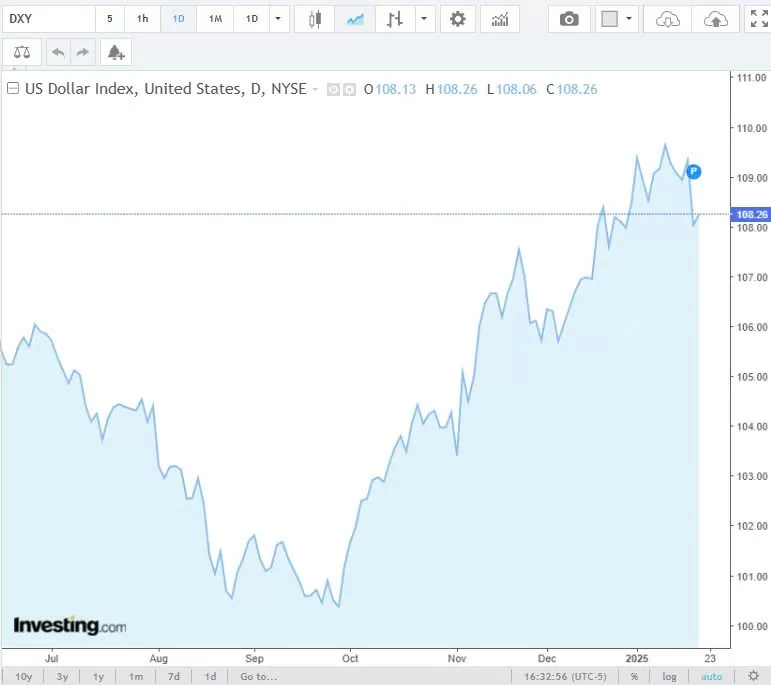This screenshot has width=771, height=685.
Task: Collapse the US Dollar Index legend
Action: 13,89
